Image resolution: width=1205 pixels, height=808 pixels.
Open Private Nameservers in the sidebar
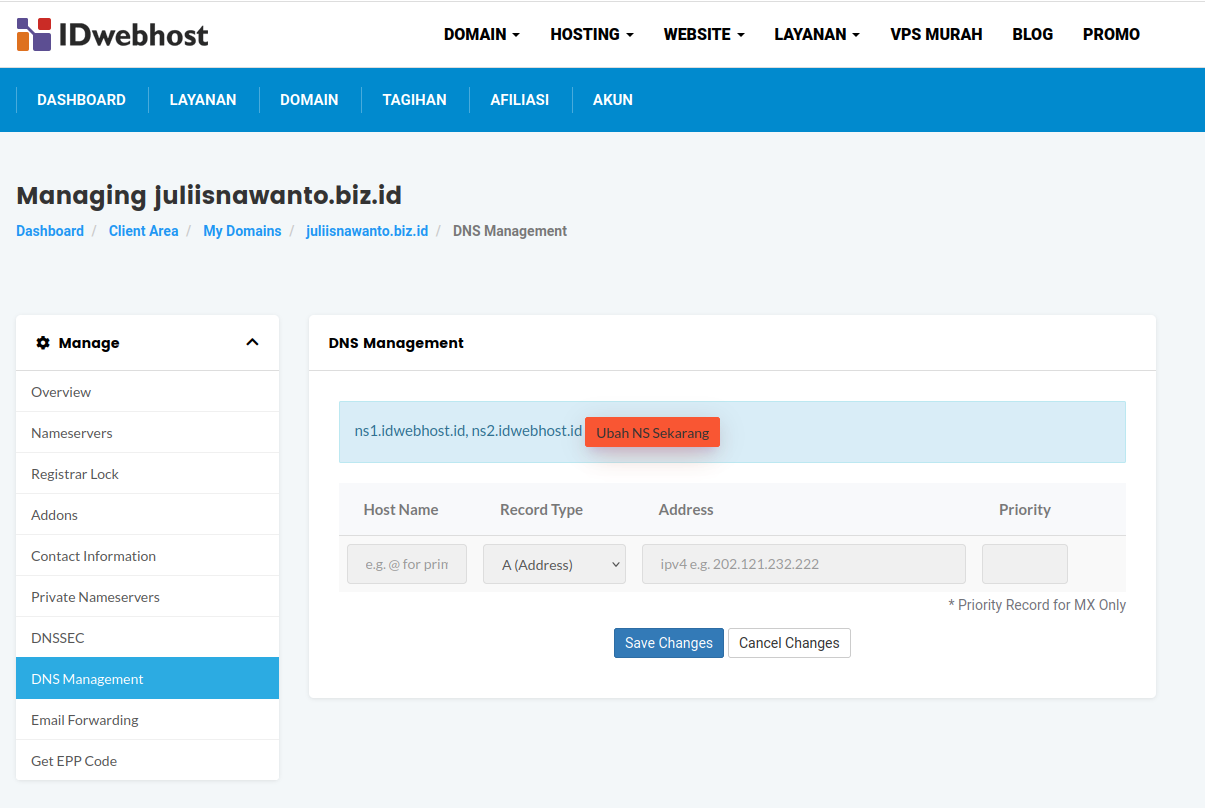tap(147, 597)
